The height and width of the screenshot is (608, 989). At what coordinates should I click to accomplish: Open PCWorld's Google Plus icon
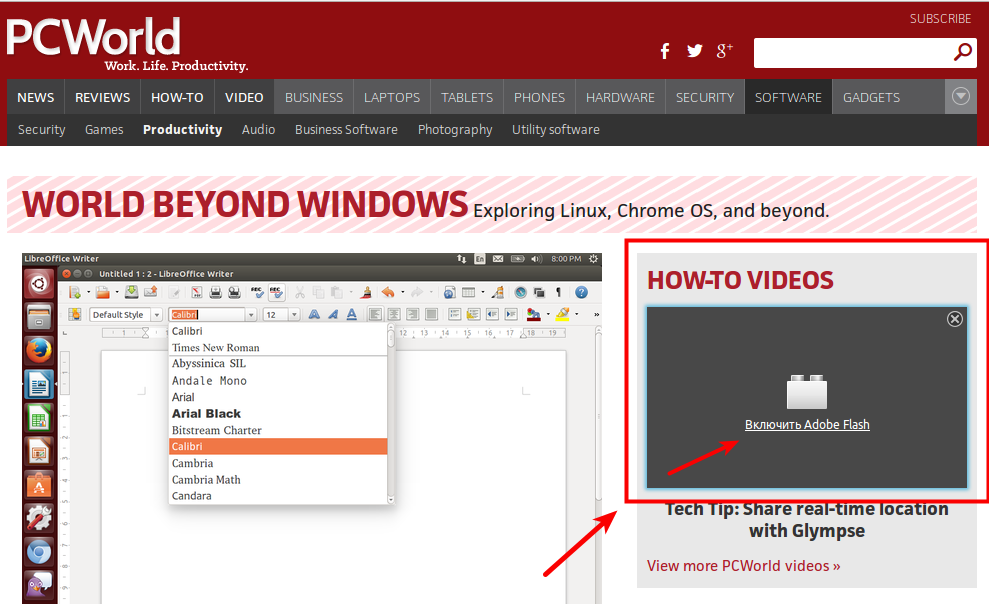click(724, 51)
